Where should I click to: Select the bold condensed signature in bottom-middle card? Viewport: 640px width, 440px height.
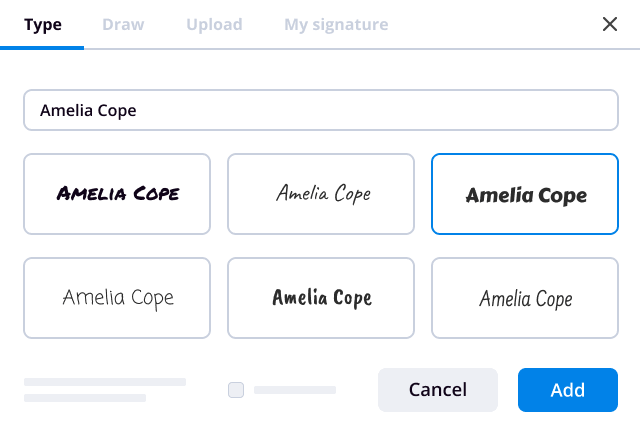coord(321,298)
